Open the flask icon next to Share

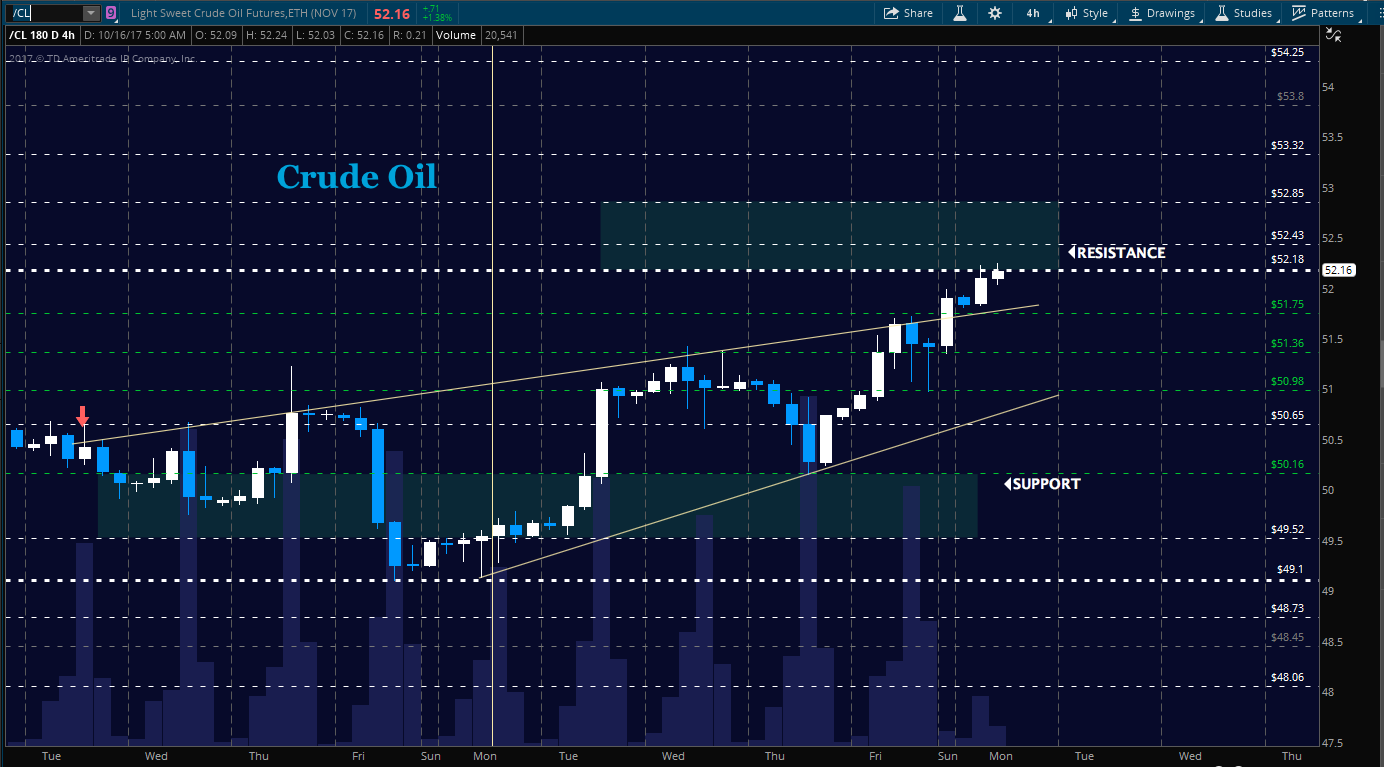pos(959,13)
